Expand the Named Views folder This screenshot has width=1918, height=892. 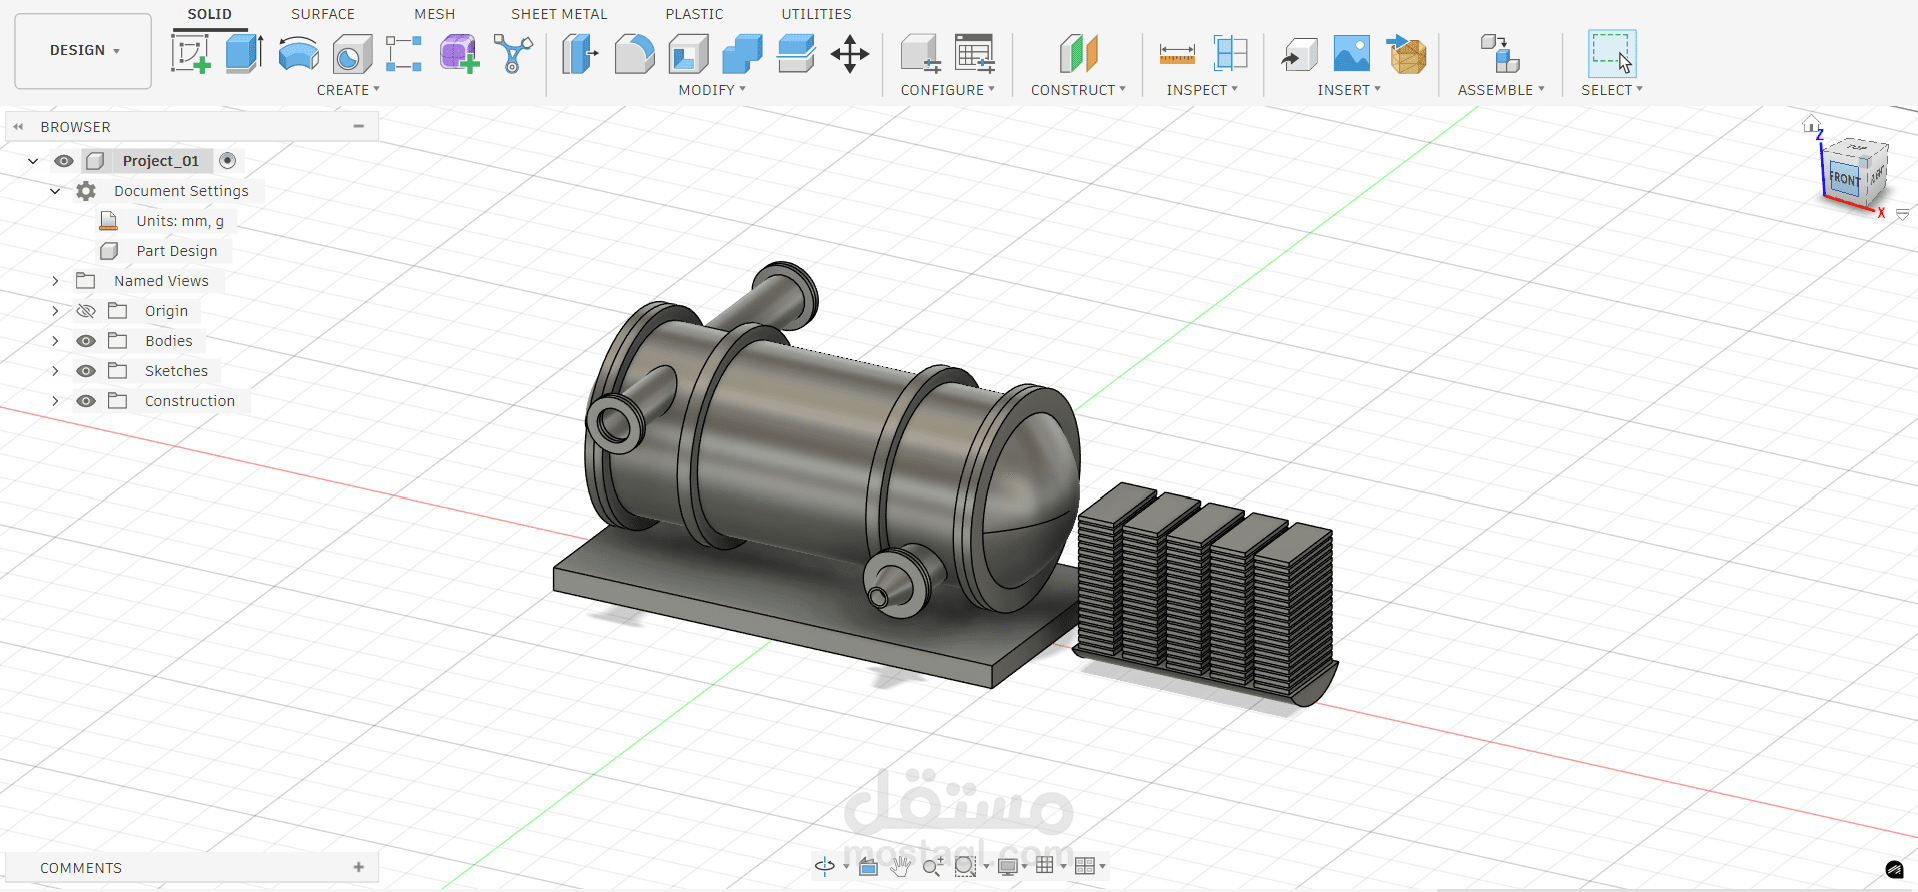click(55, 281)
